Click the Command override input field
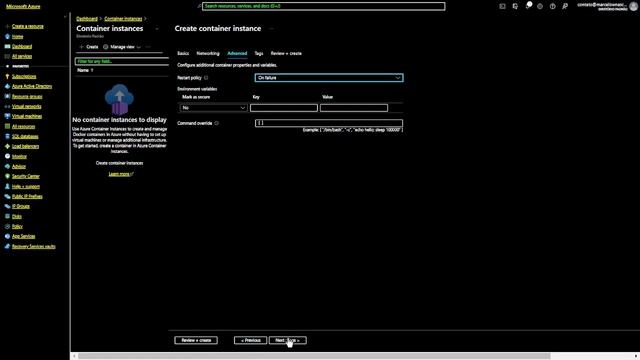Image resolution: width=640 pixels, height=360 pixels. point(329,123)
